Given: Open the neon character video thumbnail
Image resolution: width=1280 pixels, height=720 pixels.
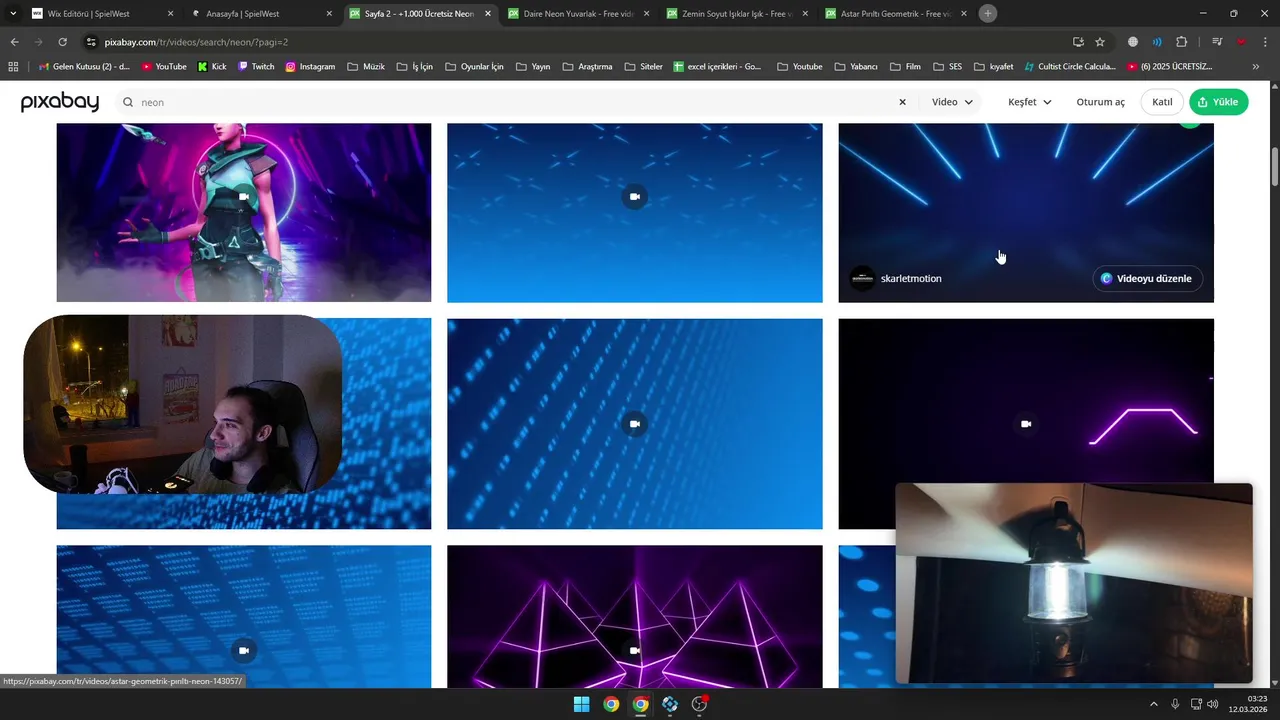Looking at the screenshot, I should 244,212.
